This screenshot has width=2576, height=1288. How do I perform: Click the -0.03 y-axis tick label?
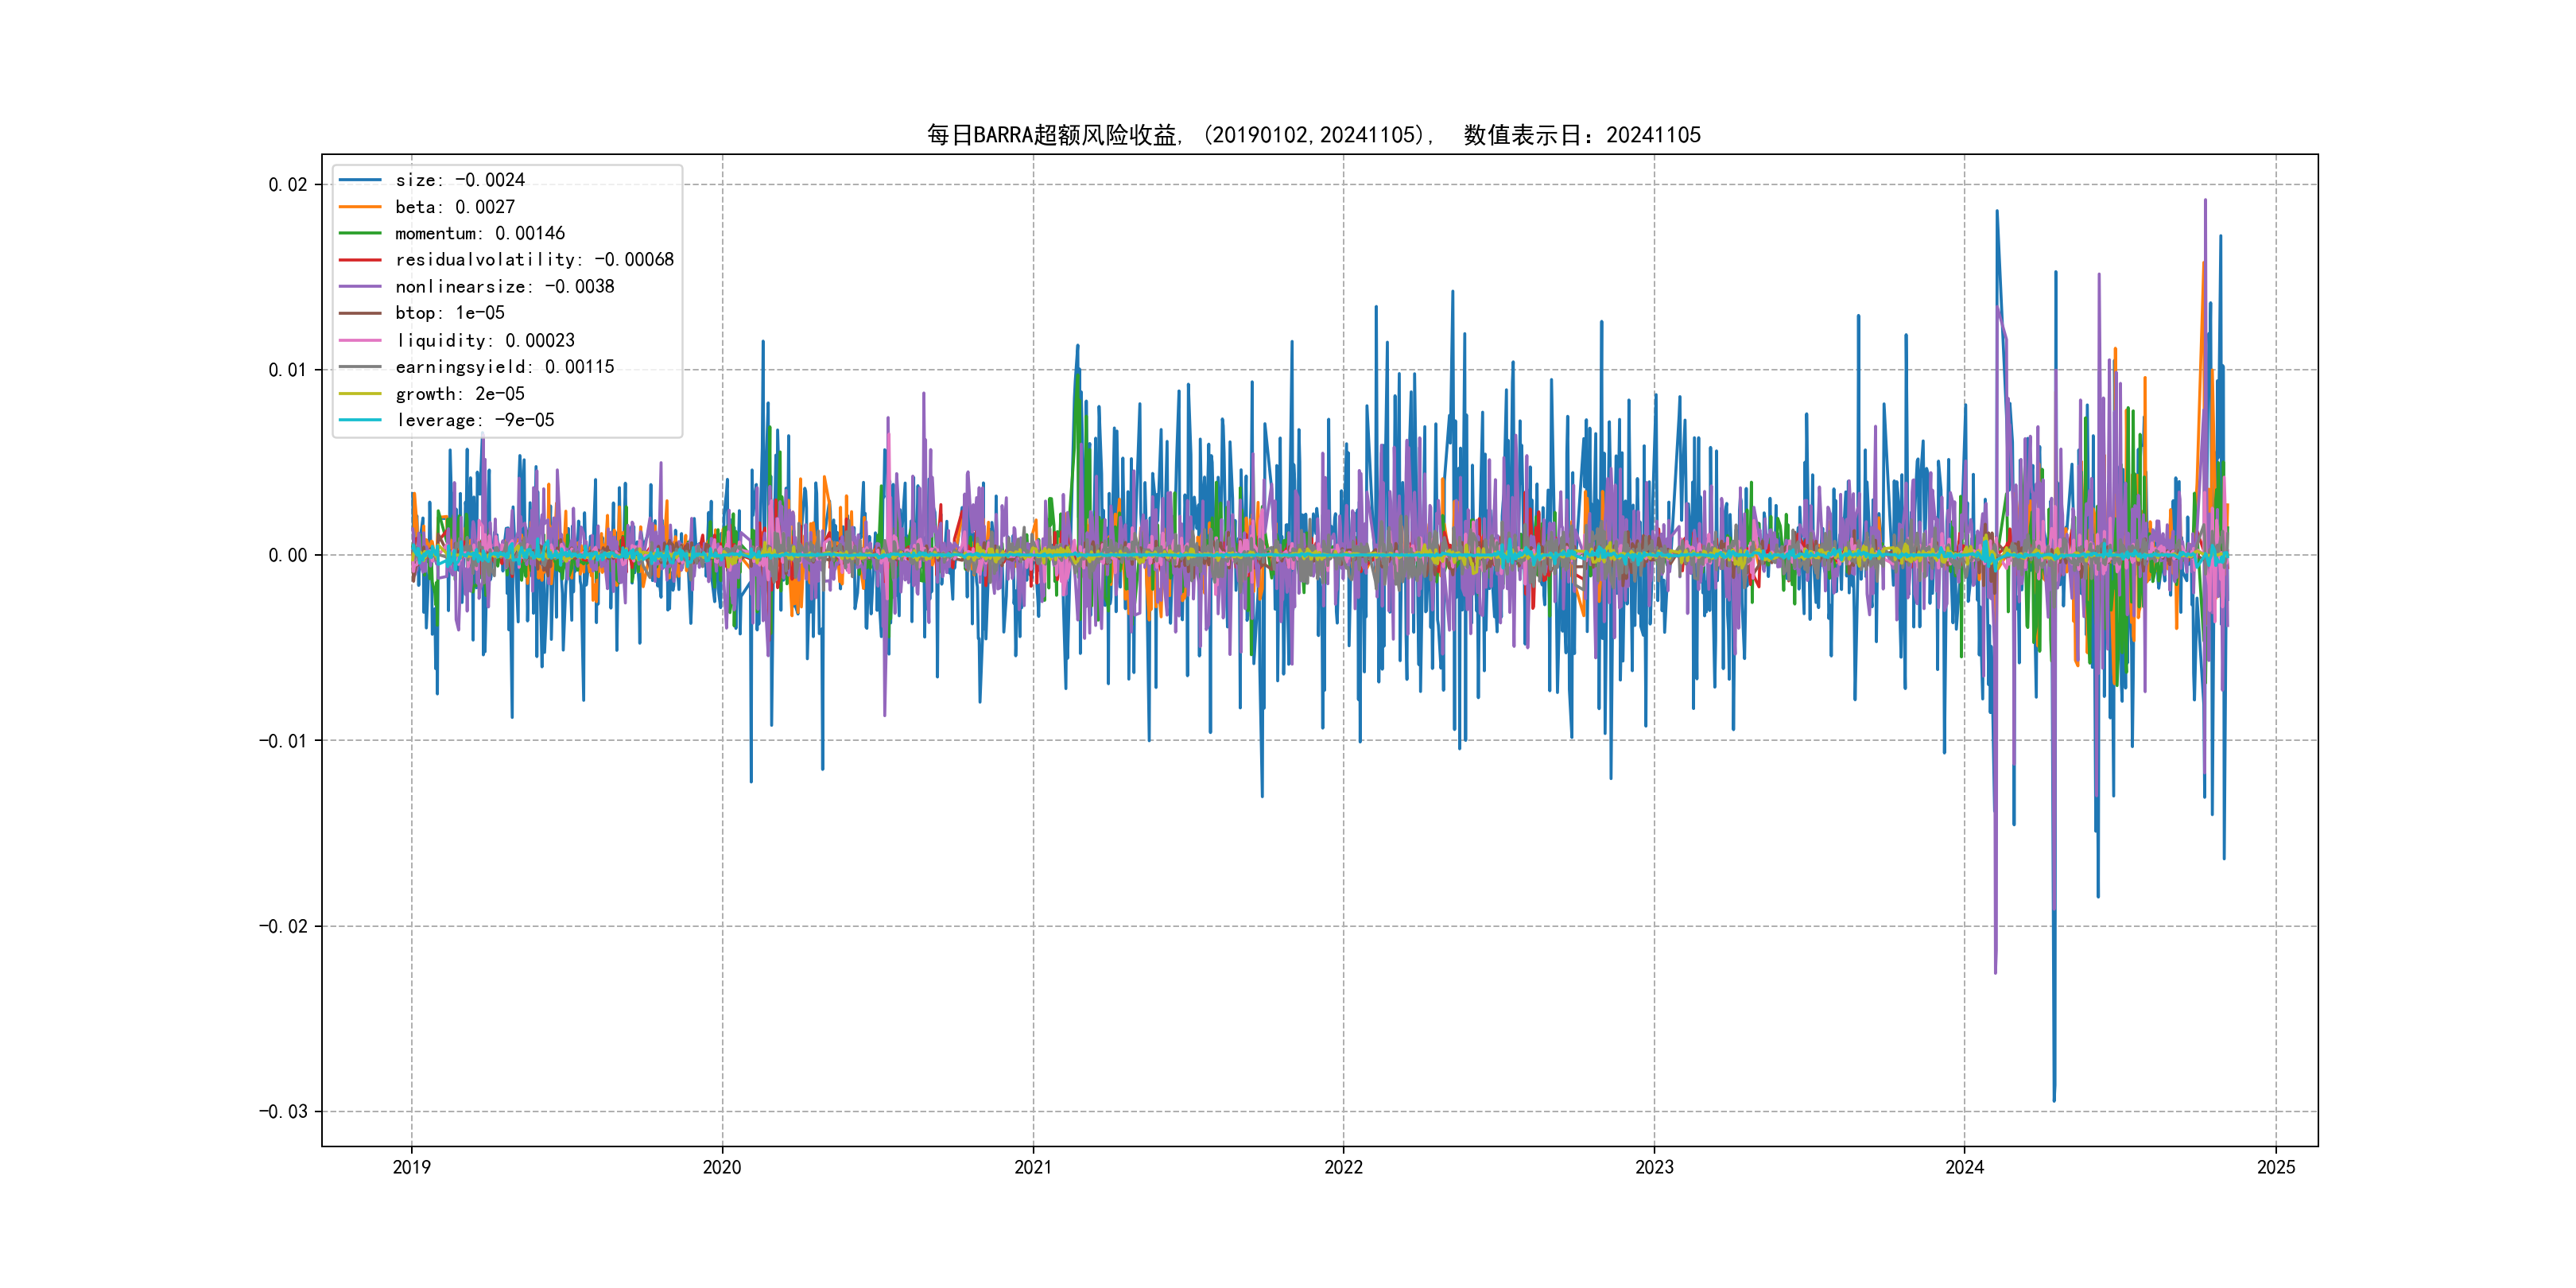283,1112
